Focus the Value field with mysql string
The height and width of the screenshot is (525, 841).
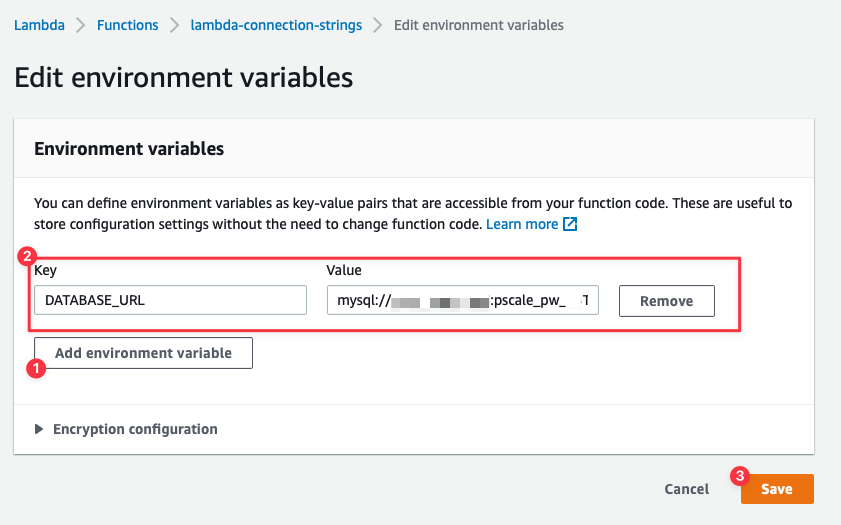[x=463, y=300]
